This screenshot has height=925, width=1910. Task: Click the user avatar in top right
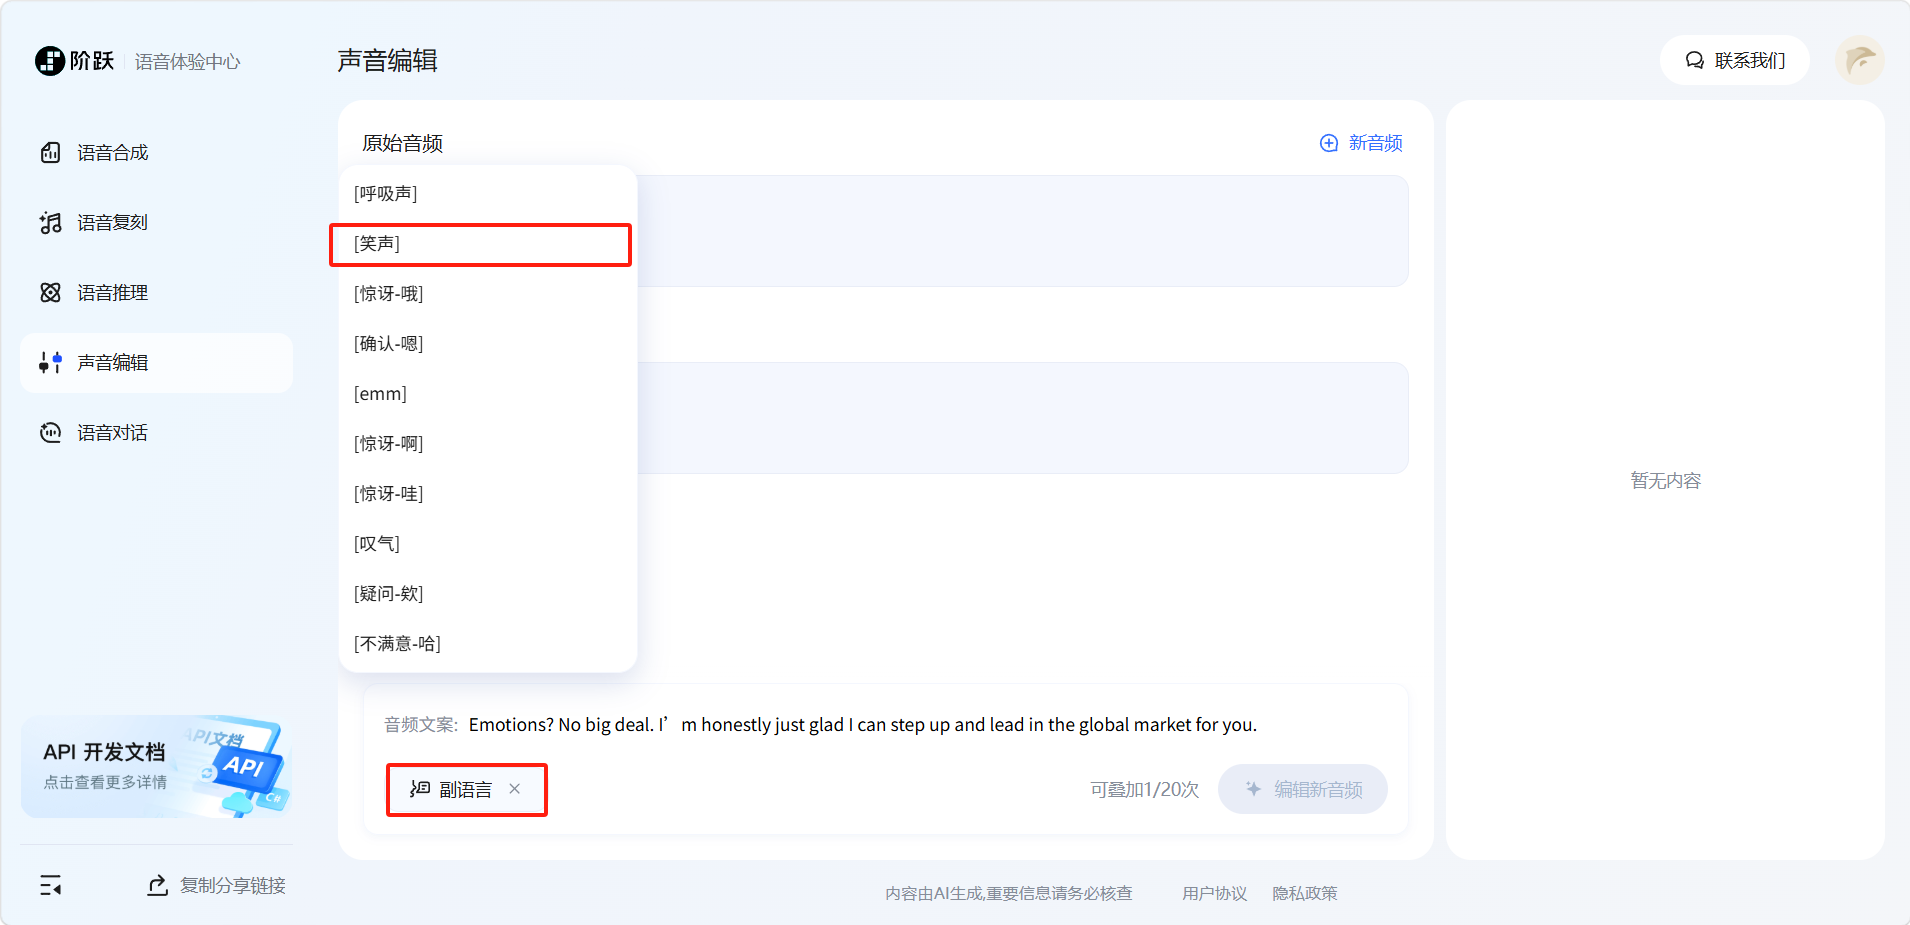pyautogui.click(x=1859, y=61)
